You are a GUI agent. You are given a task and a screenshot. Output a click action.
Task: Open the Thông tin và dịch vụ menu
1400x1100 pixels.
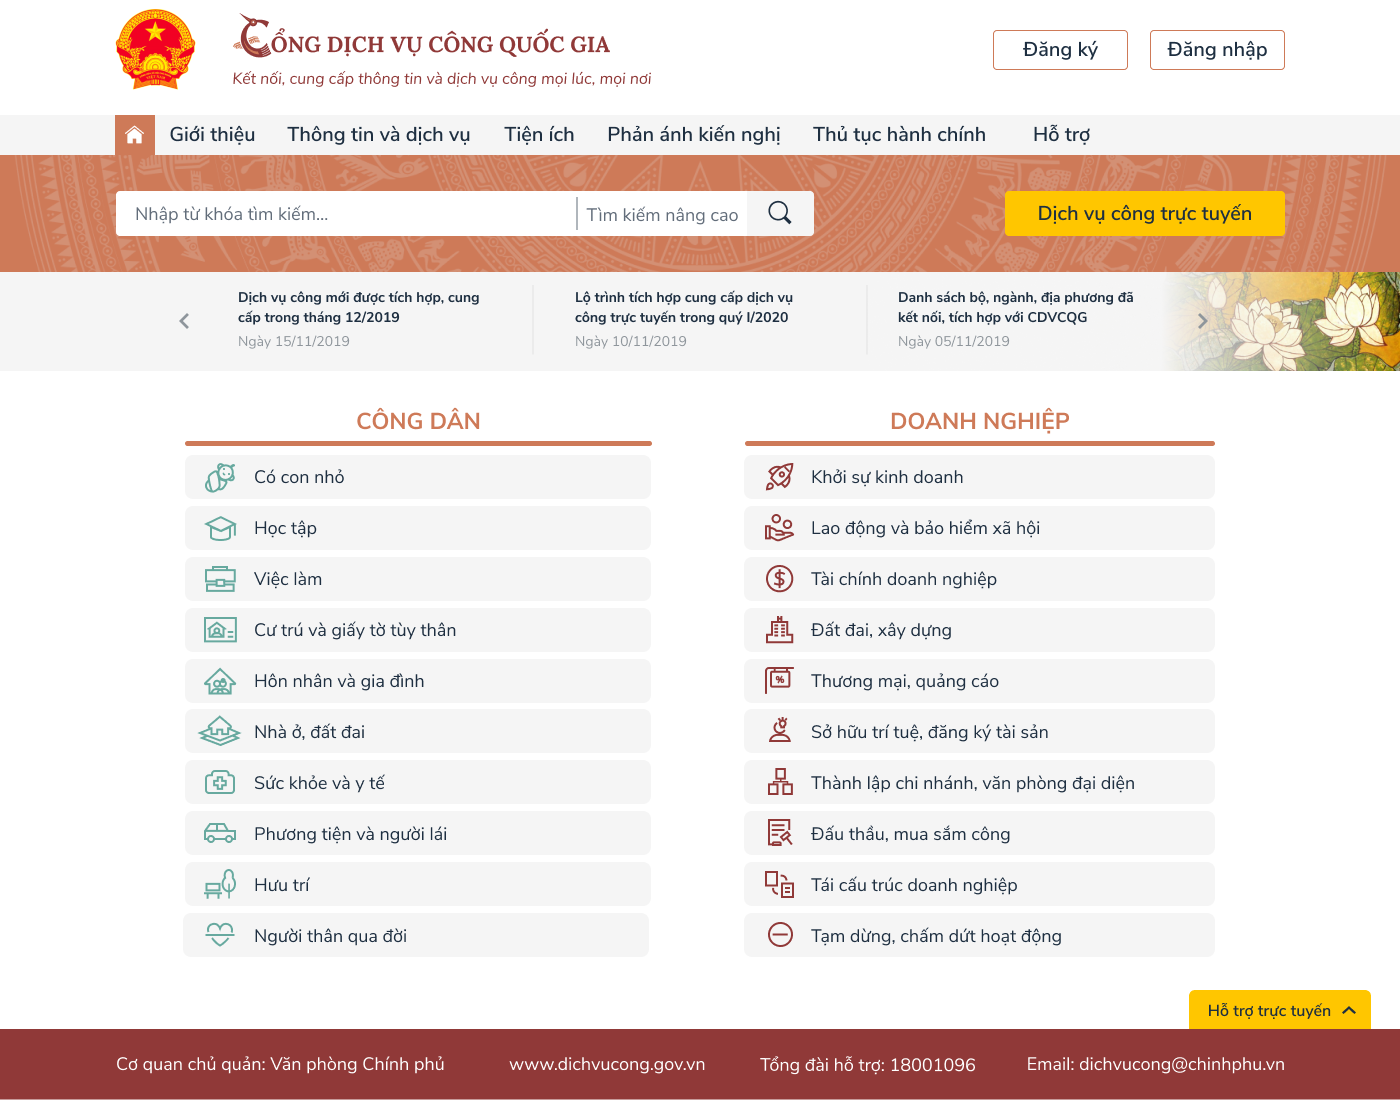(x=379, y=135)
